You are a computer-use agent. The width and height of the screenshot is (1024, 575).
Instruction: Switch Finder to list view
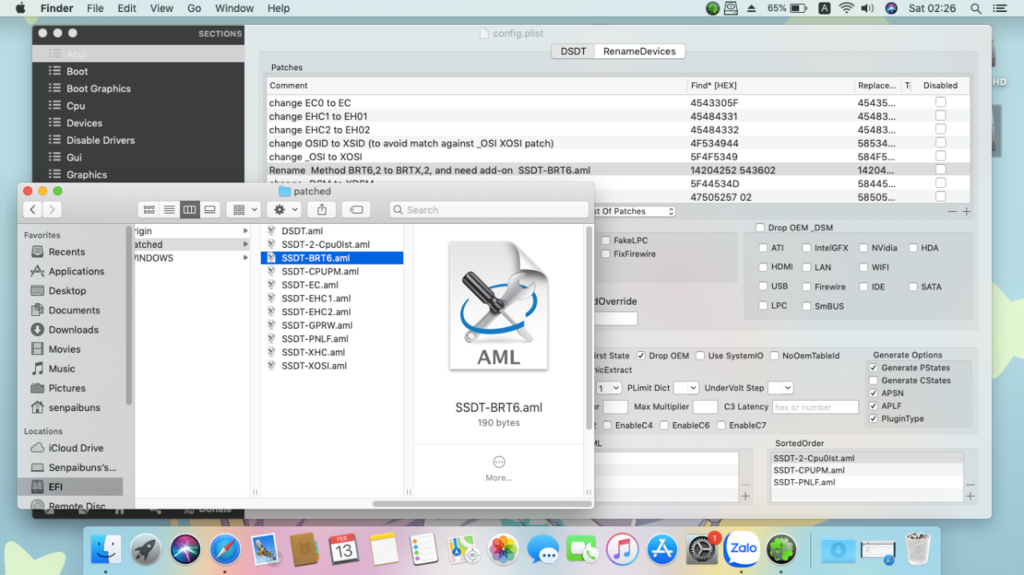[x=169, y=210]
